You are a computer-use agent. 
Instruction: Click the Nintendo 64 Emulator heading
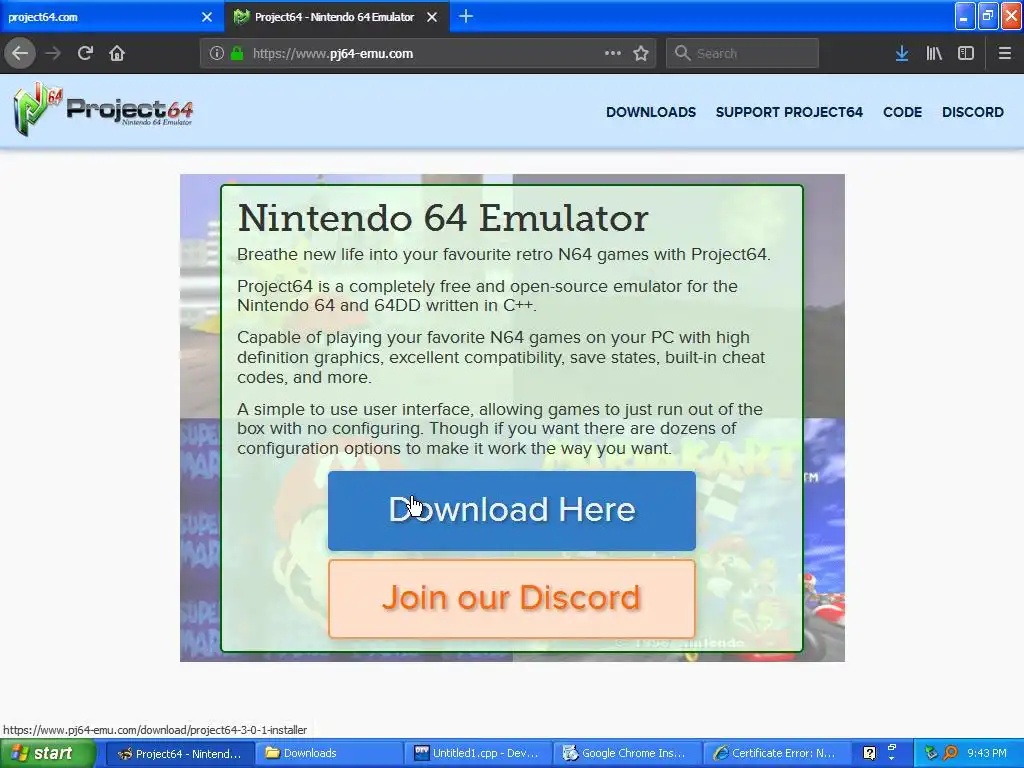pos(443,218)
